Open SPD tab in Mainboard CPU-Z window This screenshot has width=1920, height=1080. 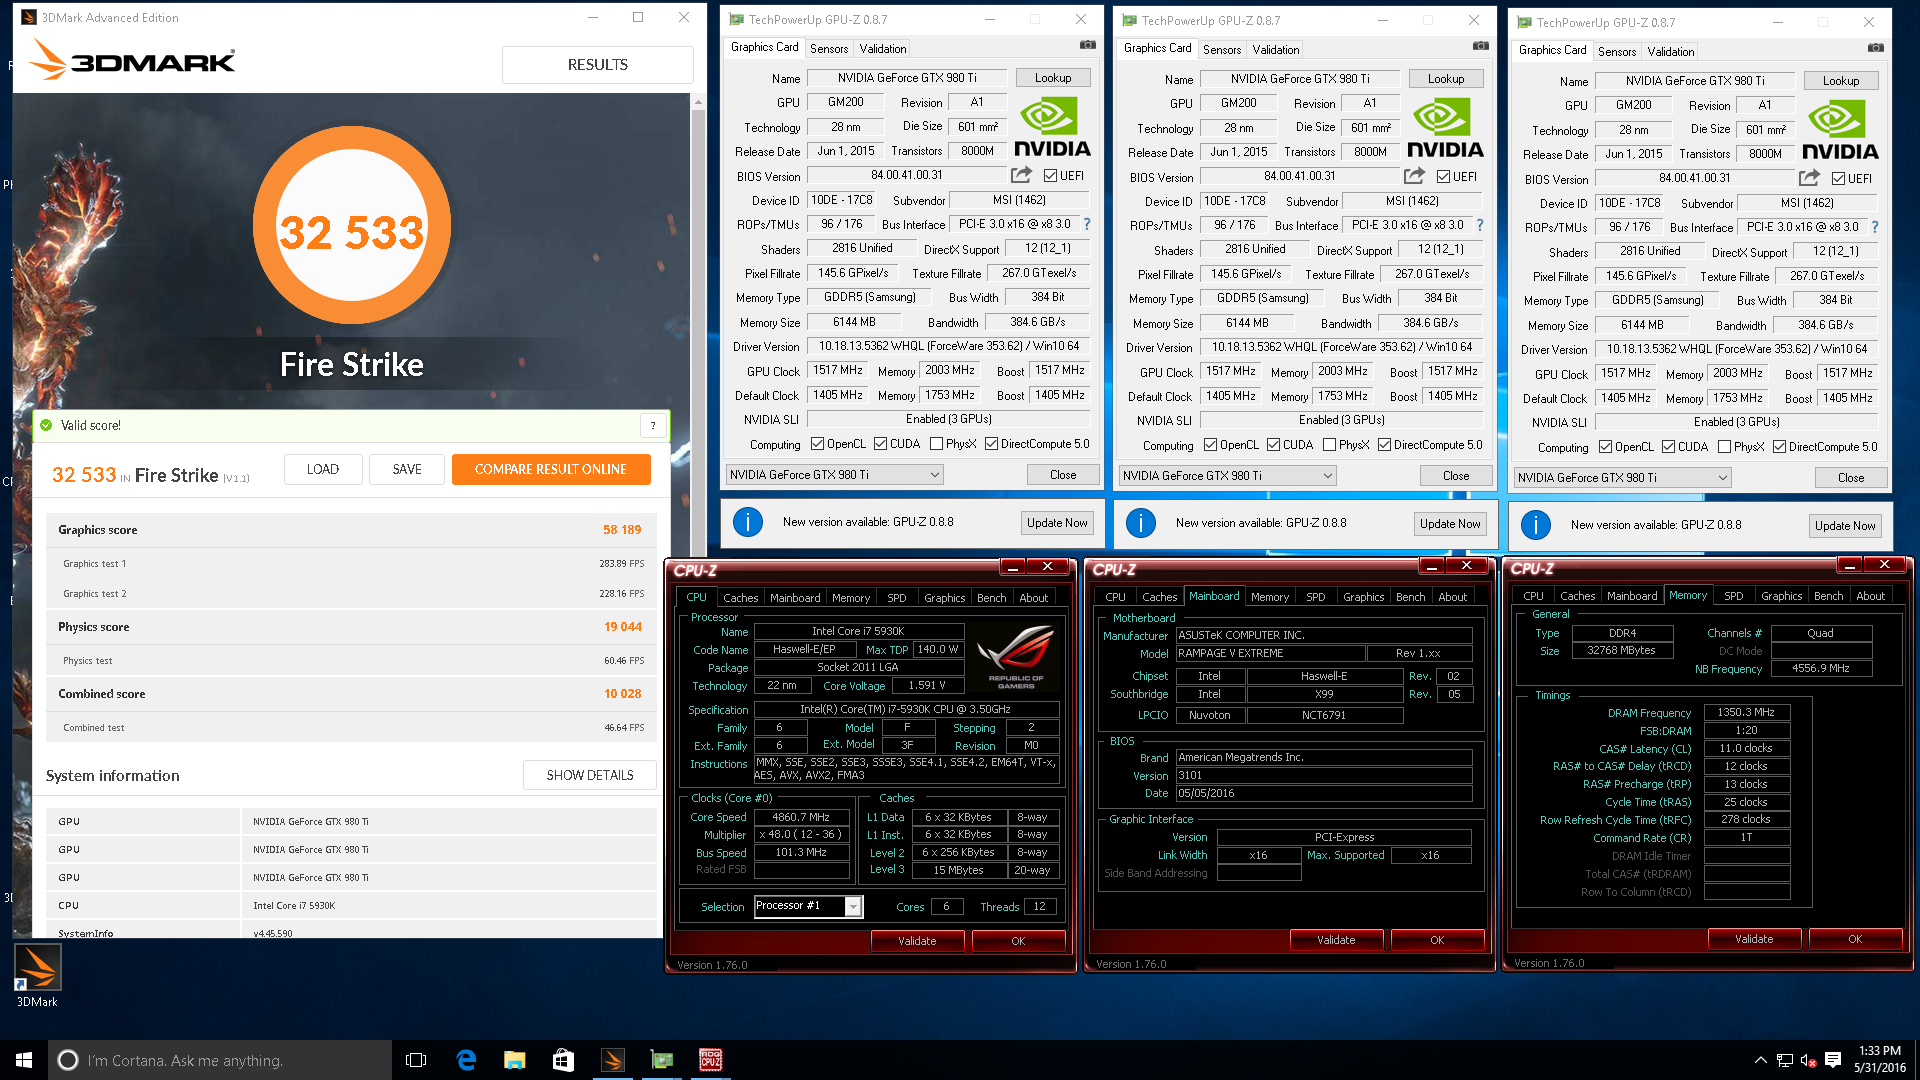click(1316, 597)
